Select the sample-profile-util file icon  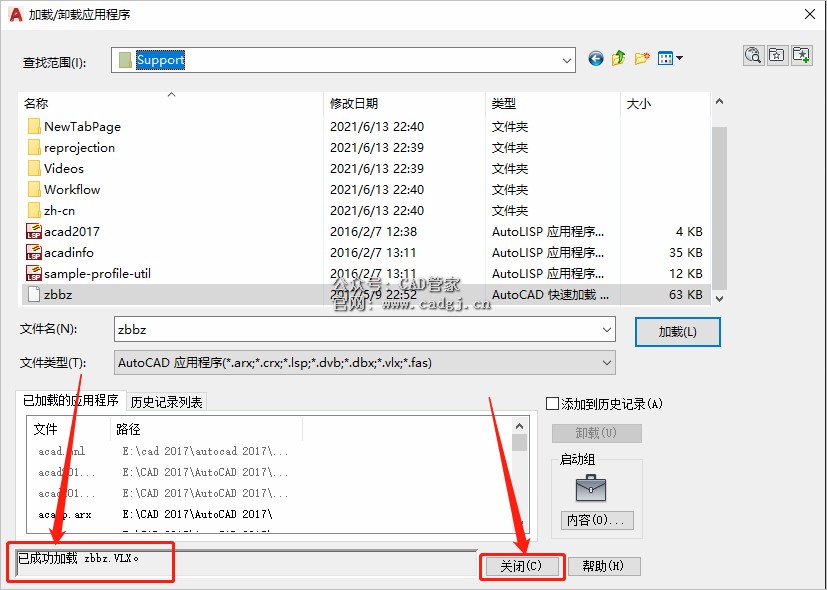[x=34, y=274]
